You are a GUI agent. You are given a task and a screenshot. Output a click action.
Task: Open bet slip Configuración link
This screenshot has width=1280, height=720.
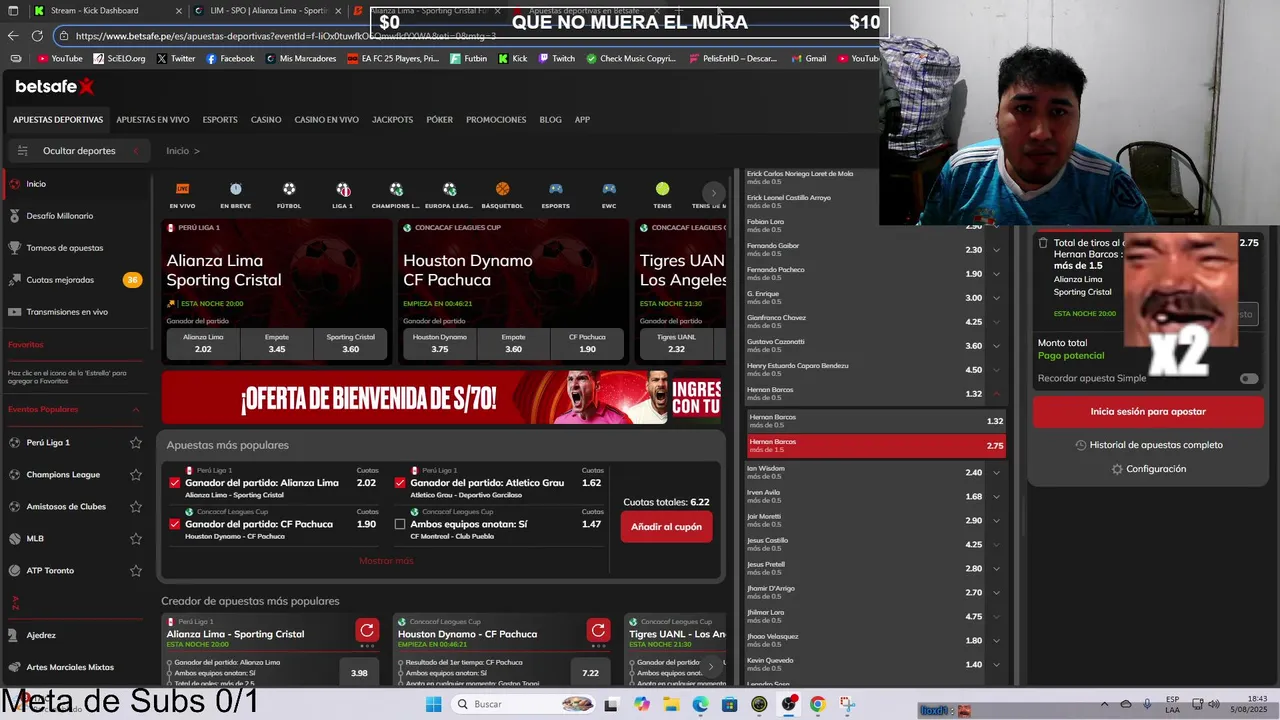coord(1149,469)
